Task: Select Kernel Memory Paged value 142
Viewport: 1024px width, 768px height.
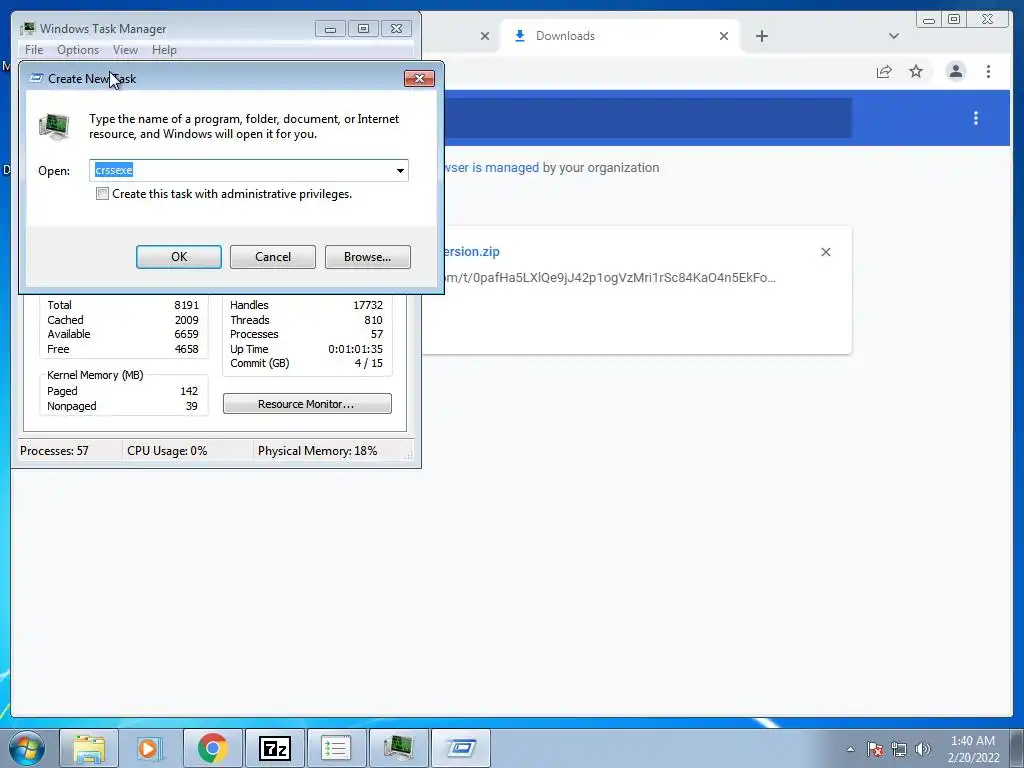Action: [189, 391]
